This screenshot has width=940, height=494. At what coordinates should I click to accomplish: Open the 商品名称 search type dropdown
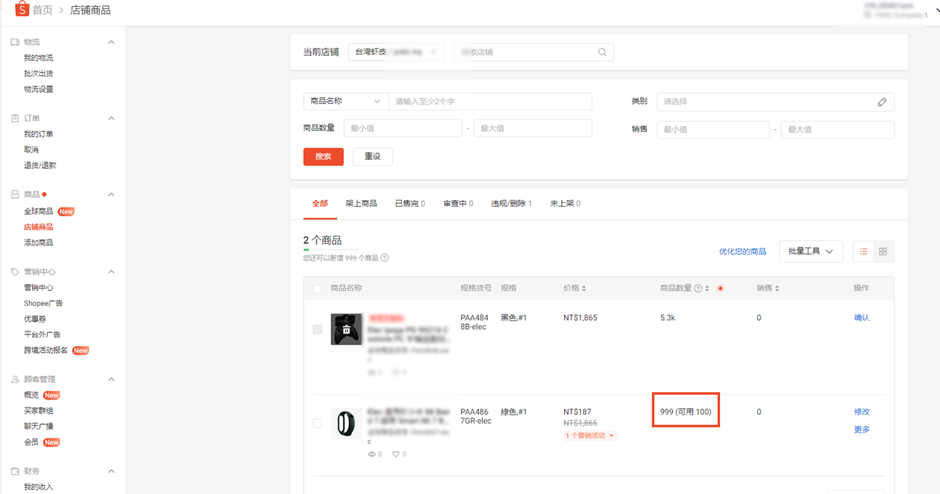pos(346,101)
